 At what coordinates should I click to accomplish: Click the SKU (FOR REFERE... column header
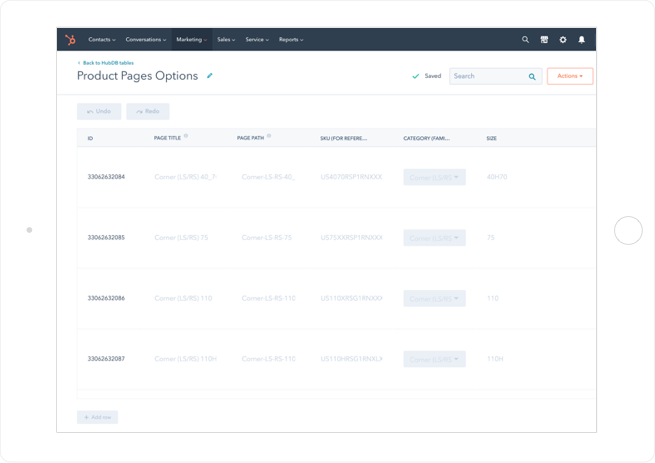pos(343,138)
